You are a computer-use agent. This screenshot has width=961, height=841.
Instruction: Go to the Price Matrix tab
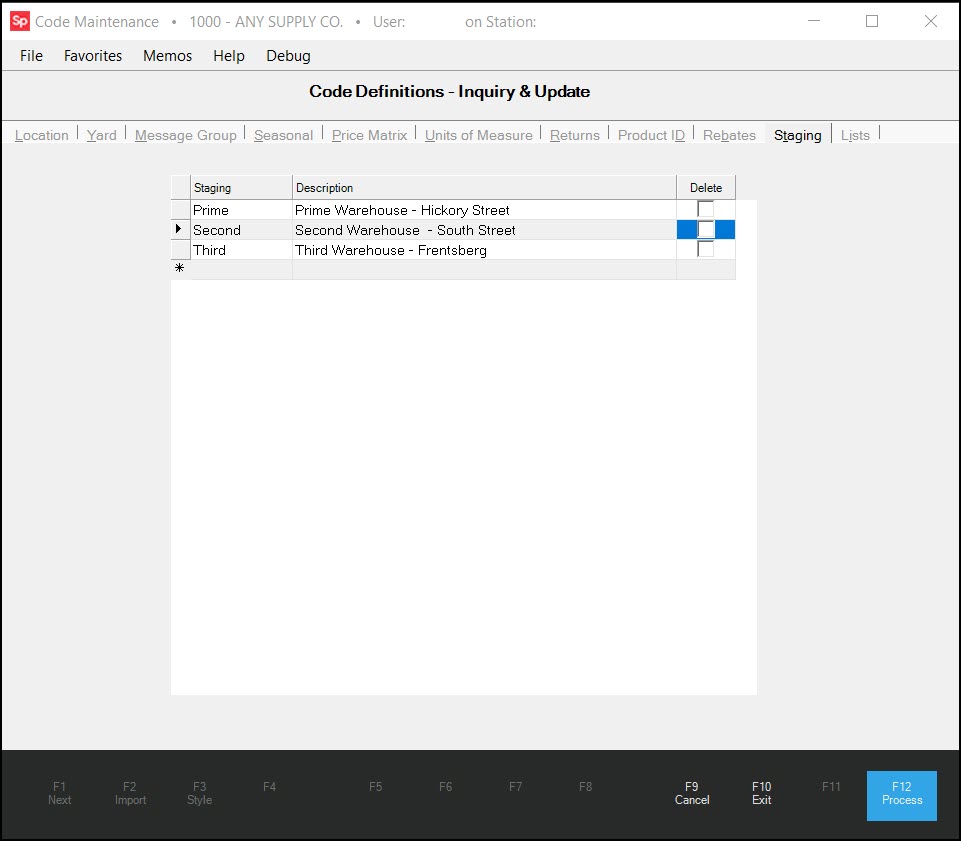[369, 134]
